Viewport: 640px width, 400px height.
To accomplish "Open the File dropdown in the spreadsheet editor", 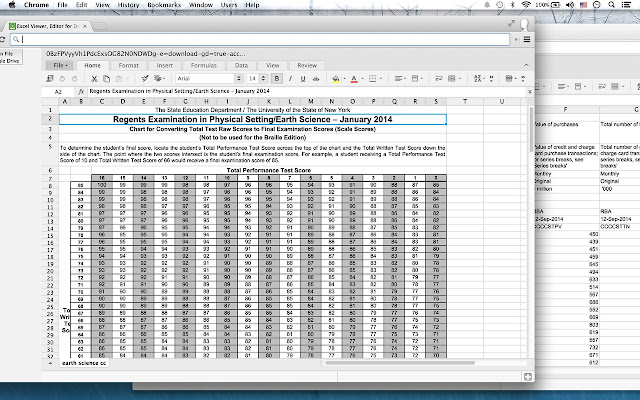I will [60, 65].
